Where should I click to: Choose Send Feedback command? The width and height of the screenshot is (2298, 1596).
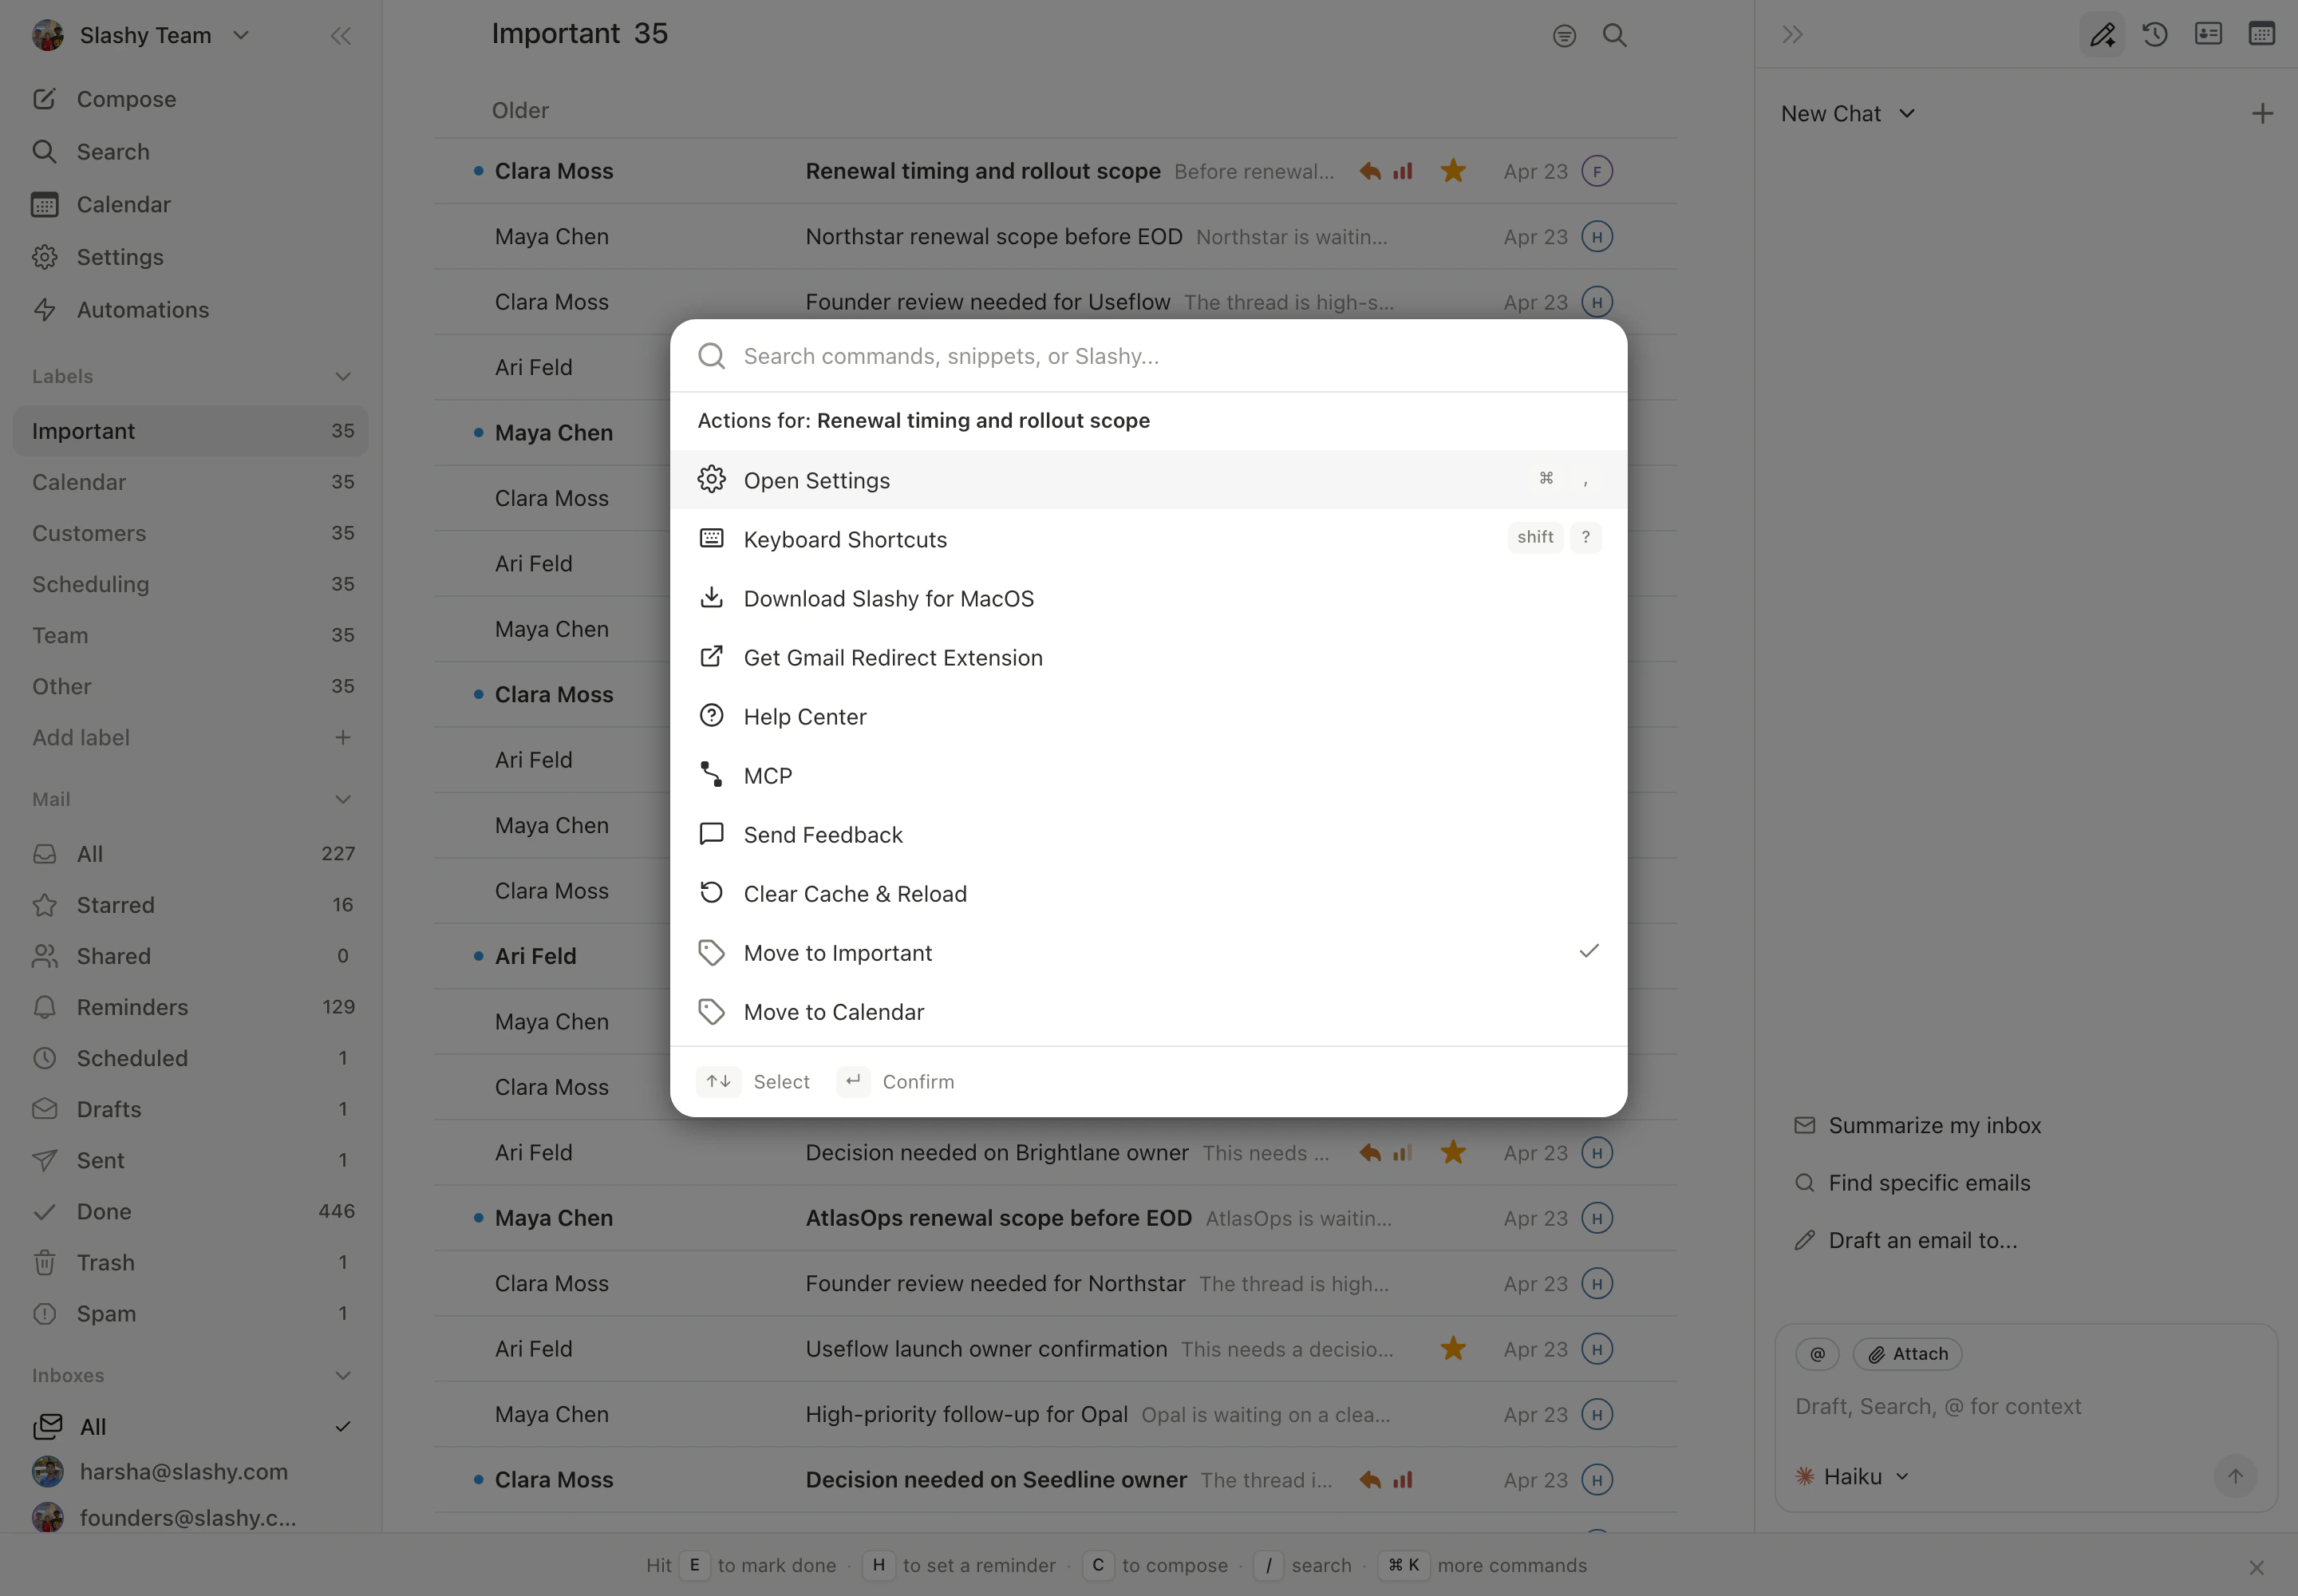click(x=1148, y=834)
